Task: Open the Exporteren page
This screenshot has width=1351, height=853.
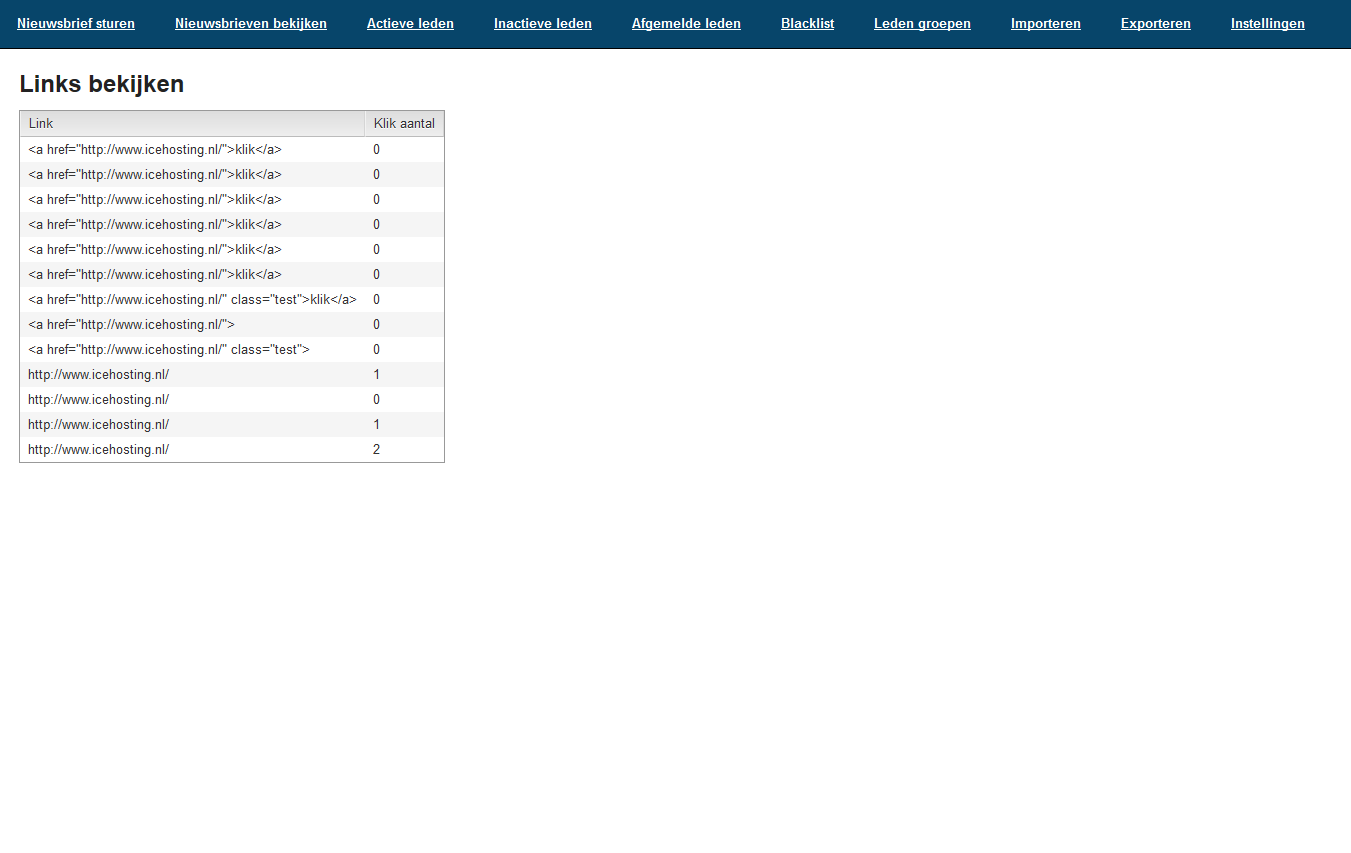Action: click(x=1155, y=23)
